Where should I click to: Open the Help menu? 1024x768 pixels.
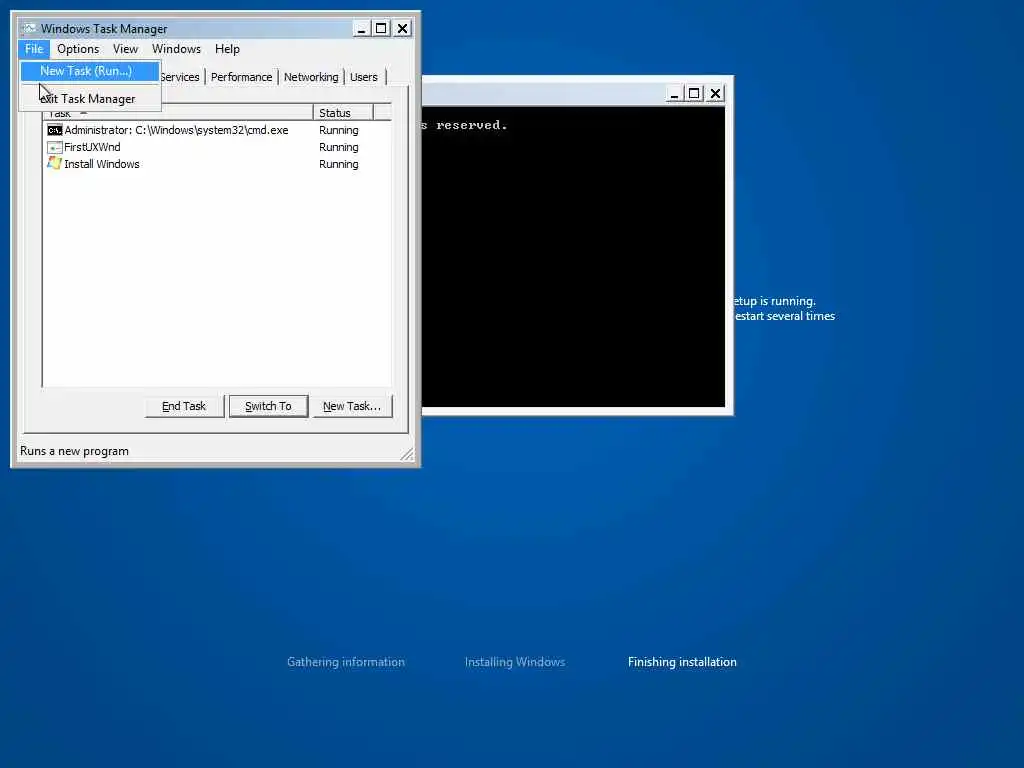point(227,49)
